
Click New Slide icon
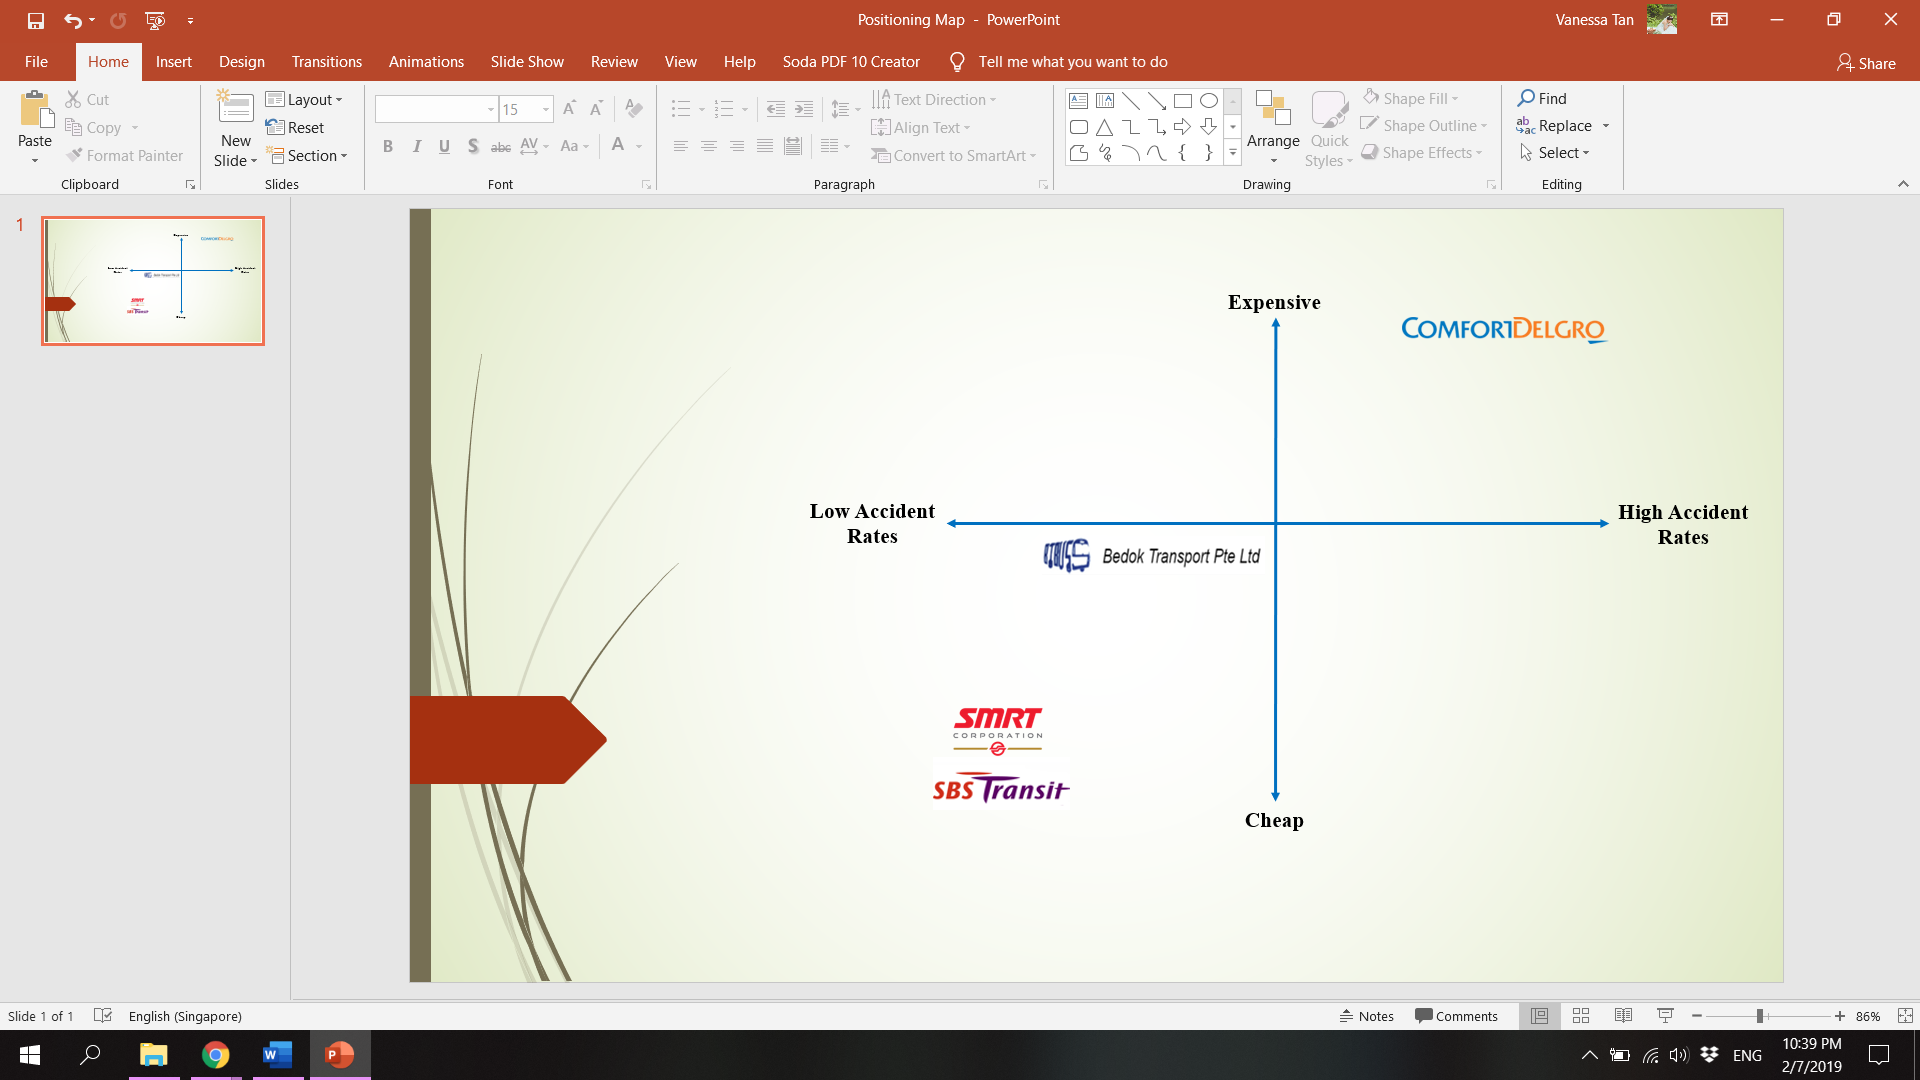pos(236,107)
